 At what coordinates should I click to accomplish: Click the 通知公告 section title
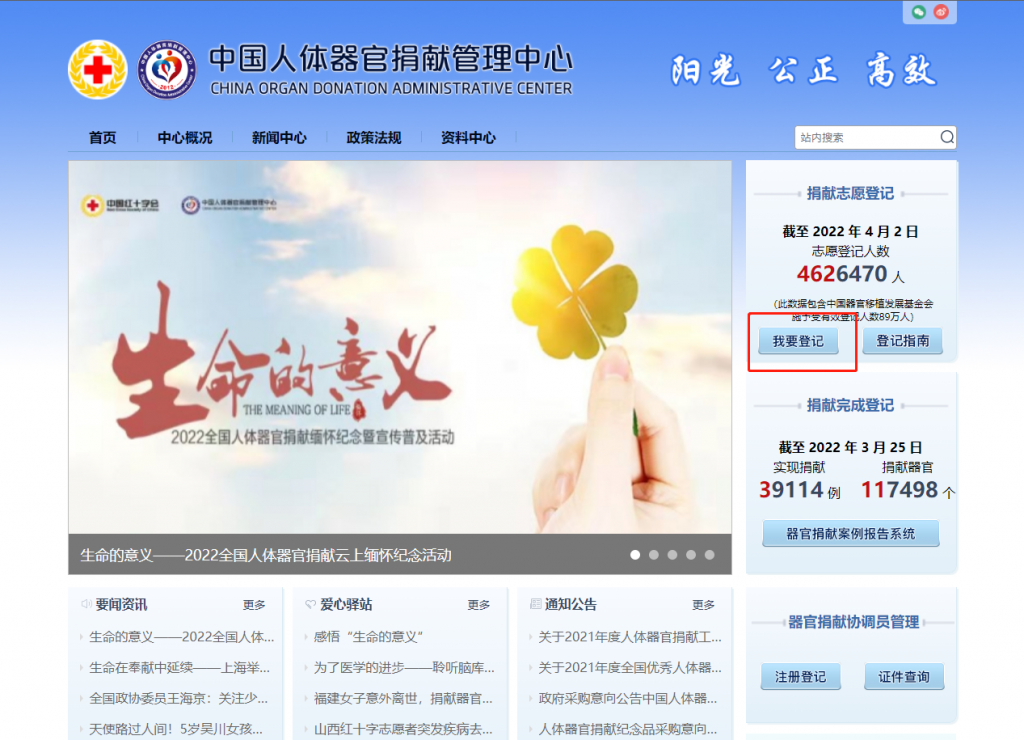571,605
